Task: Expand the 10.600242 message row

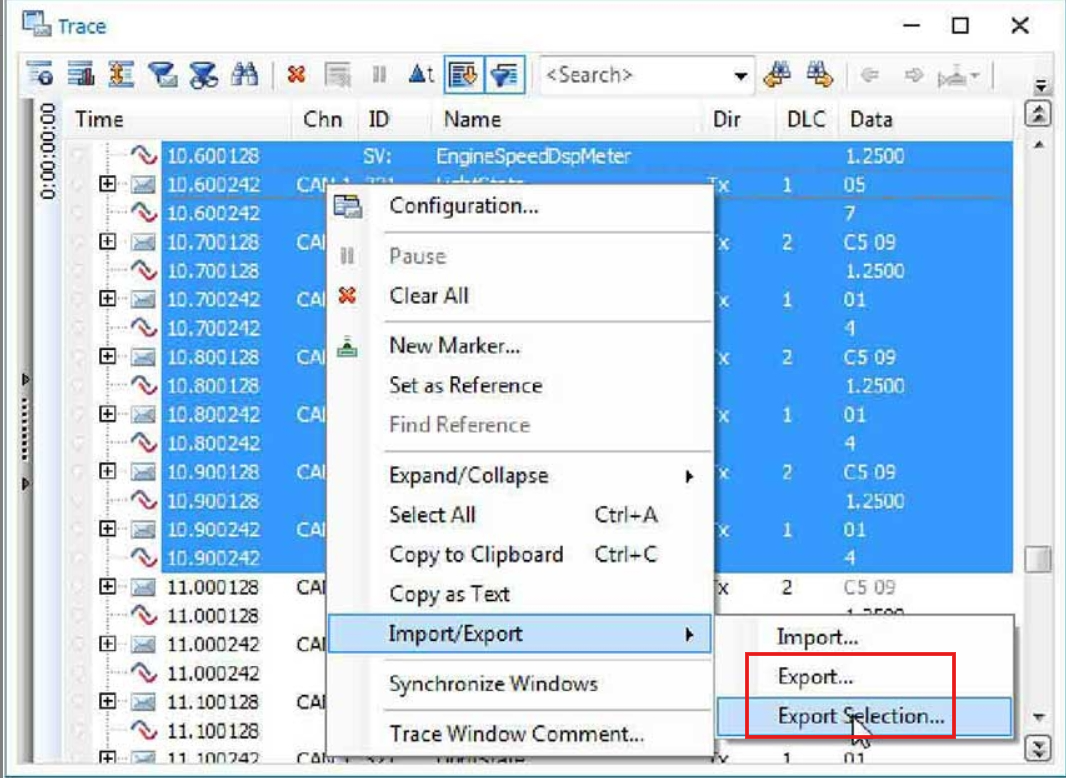Action: (107, 184)
